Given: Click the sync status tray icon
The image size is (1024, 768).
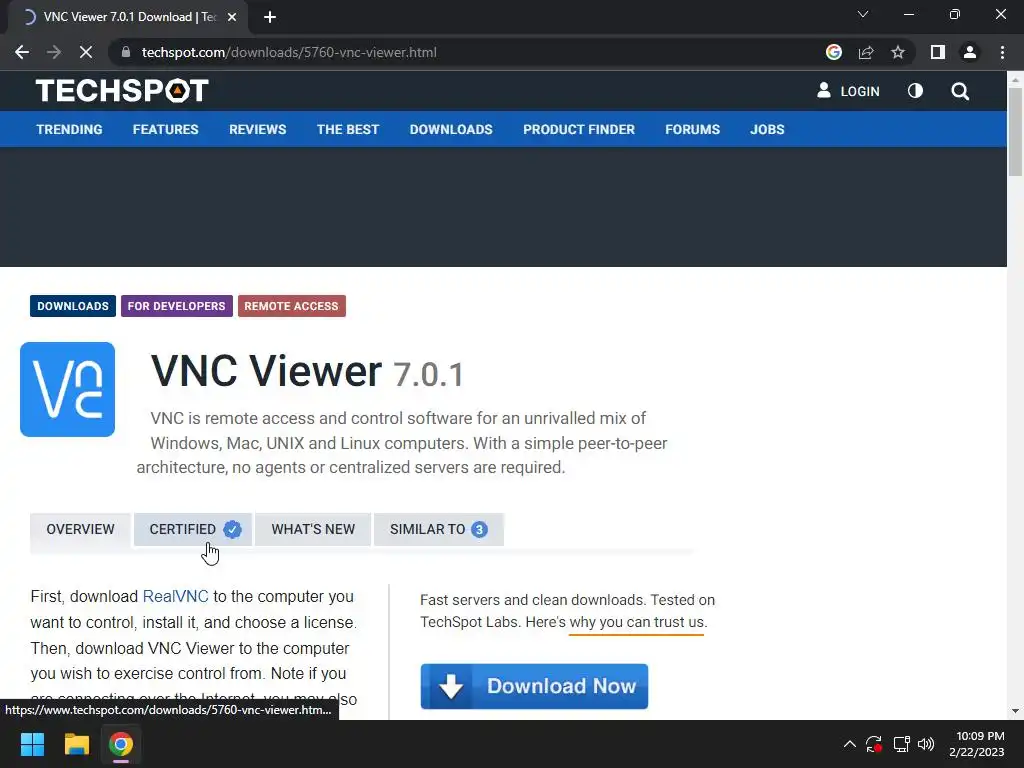Looking at the screenshot, I should 874,744.
